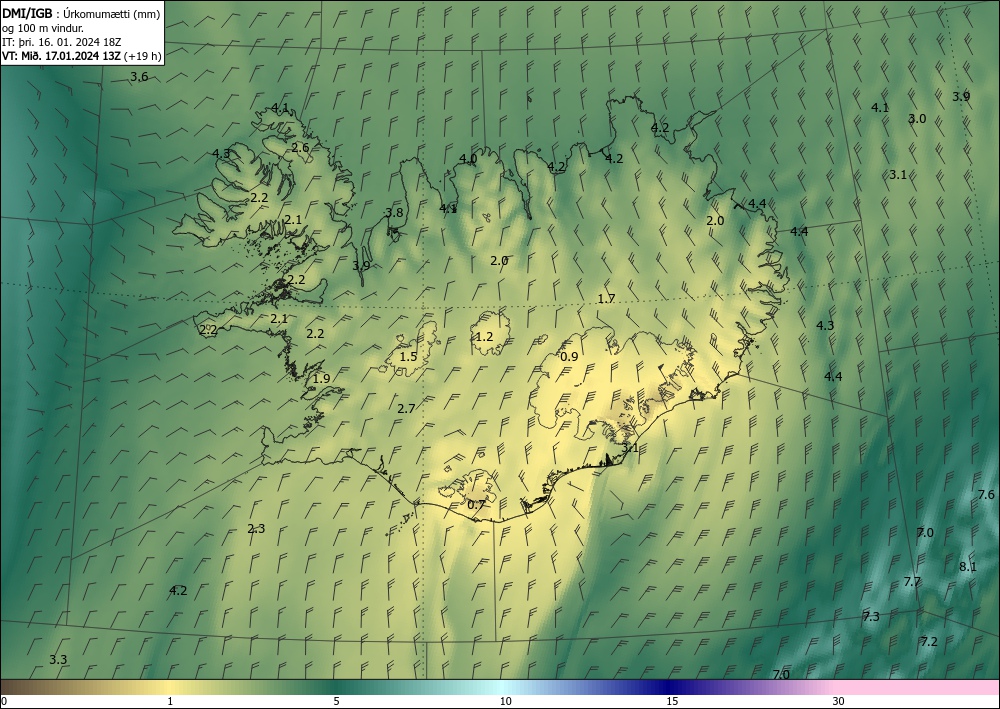The image size is (1000, 709).
Task: Click the 2.7 value label
Action: click(406, 409)
